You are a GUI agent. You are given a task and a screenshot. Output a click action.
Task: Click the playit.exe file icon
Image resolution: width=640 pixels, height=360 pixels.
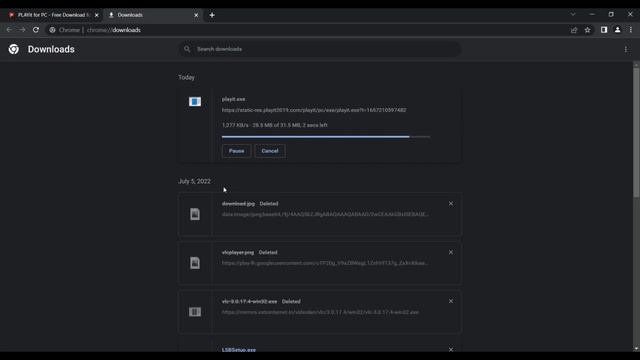coord(195,101)
